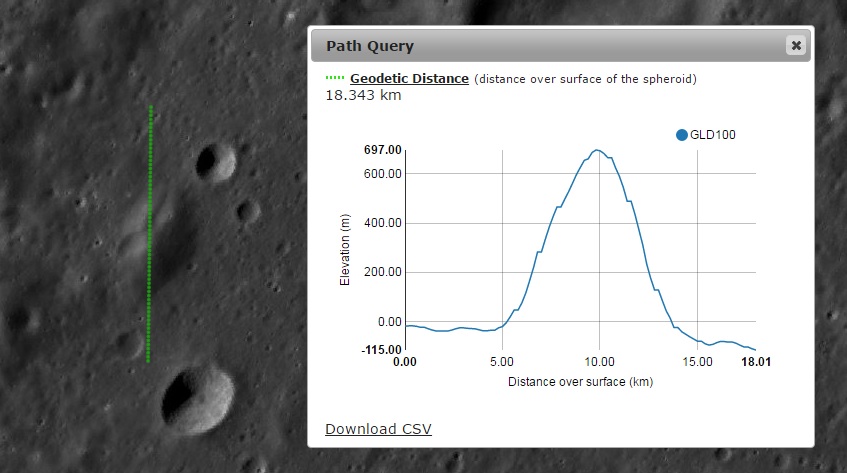Click the top endpoint of green path

(x=151, y=107)
